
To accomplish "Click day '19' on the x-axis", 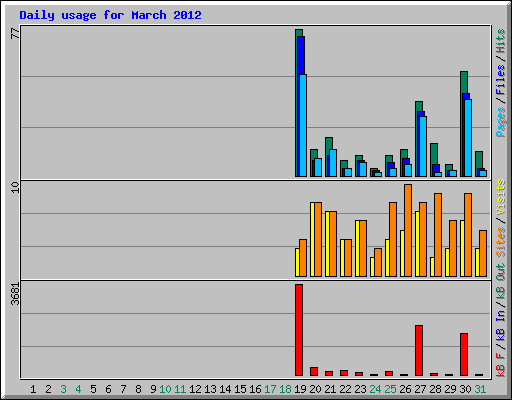I will pos(300,389).
